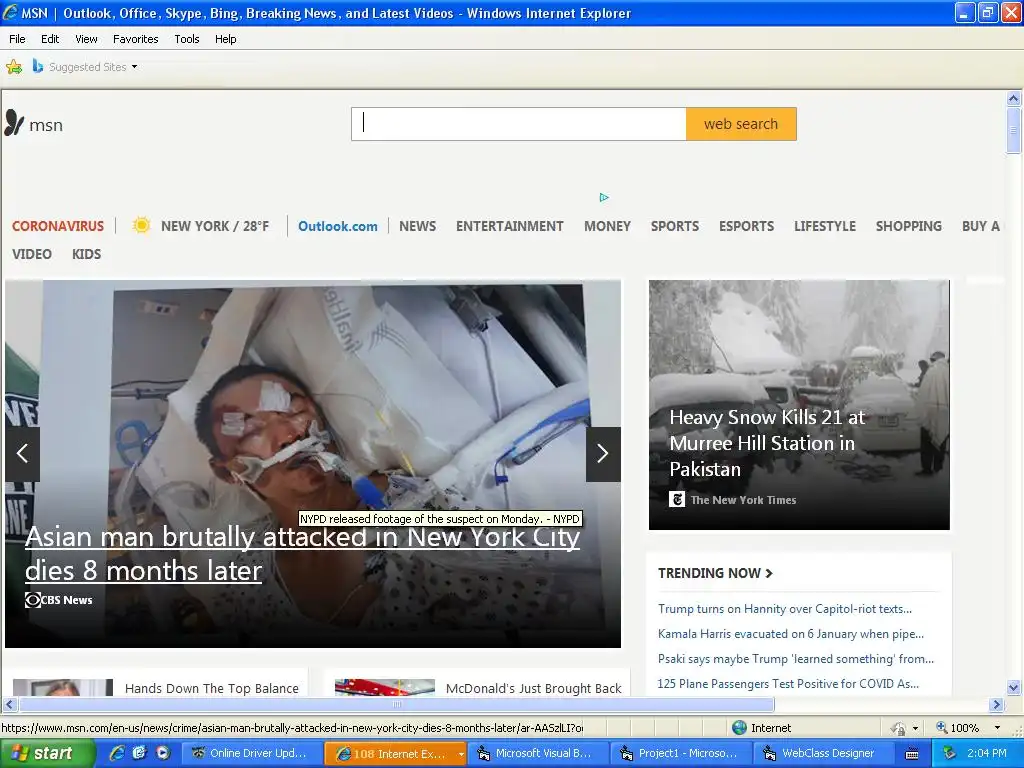Click the horizontal scrollbar right arrow

click(997, 705)
